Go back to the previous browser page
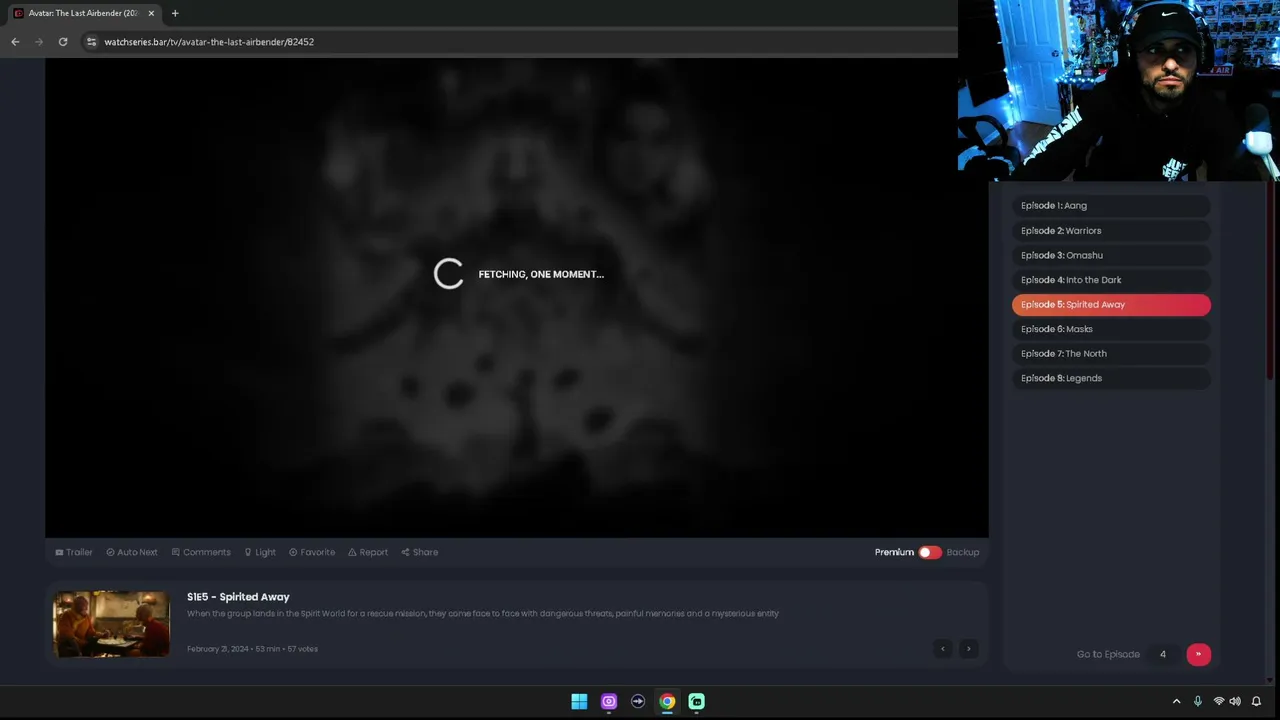 tap(15, 42)
